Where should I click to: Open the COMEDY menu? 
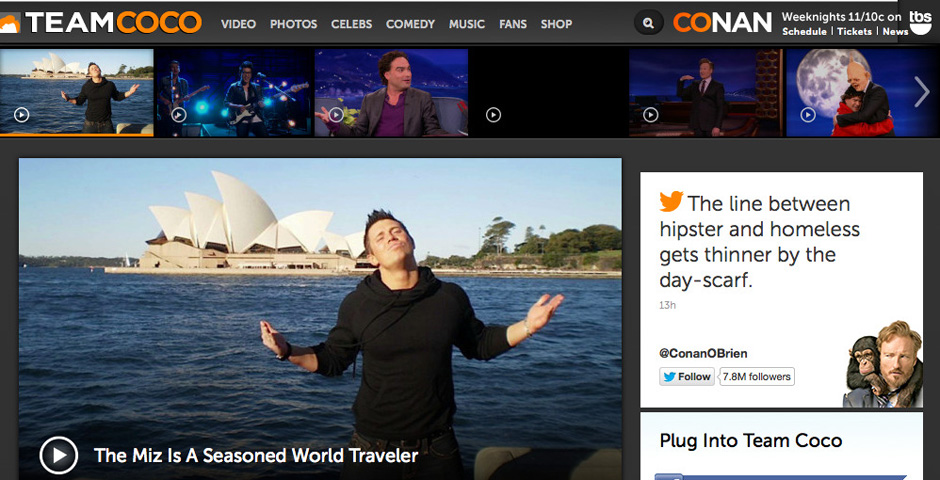tap(410, 25)
